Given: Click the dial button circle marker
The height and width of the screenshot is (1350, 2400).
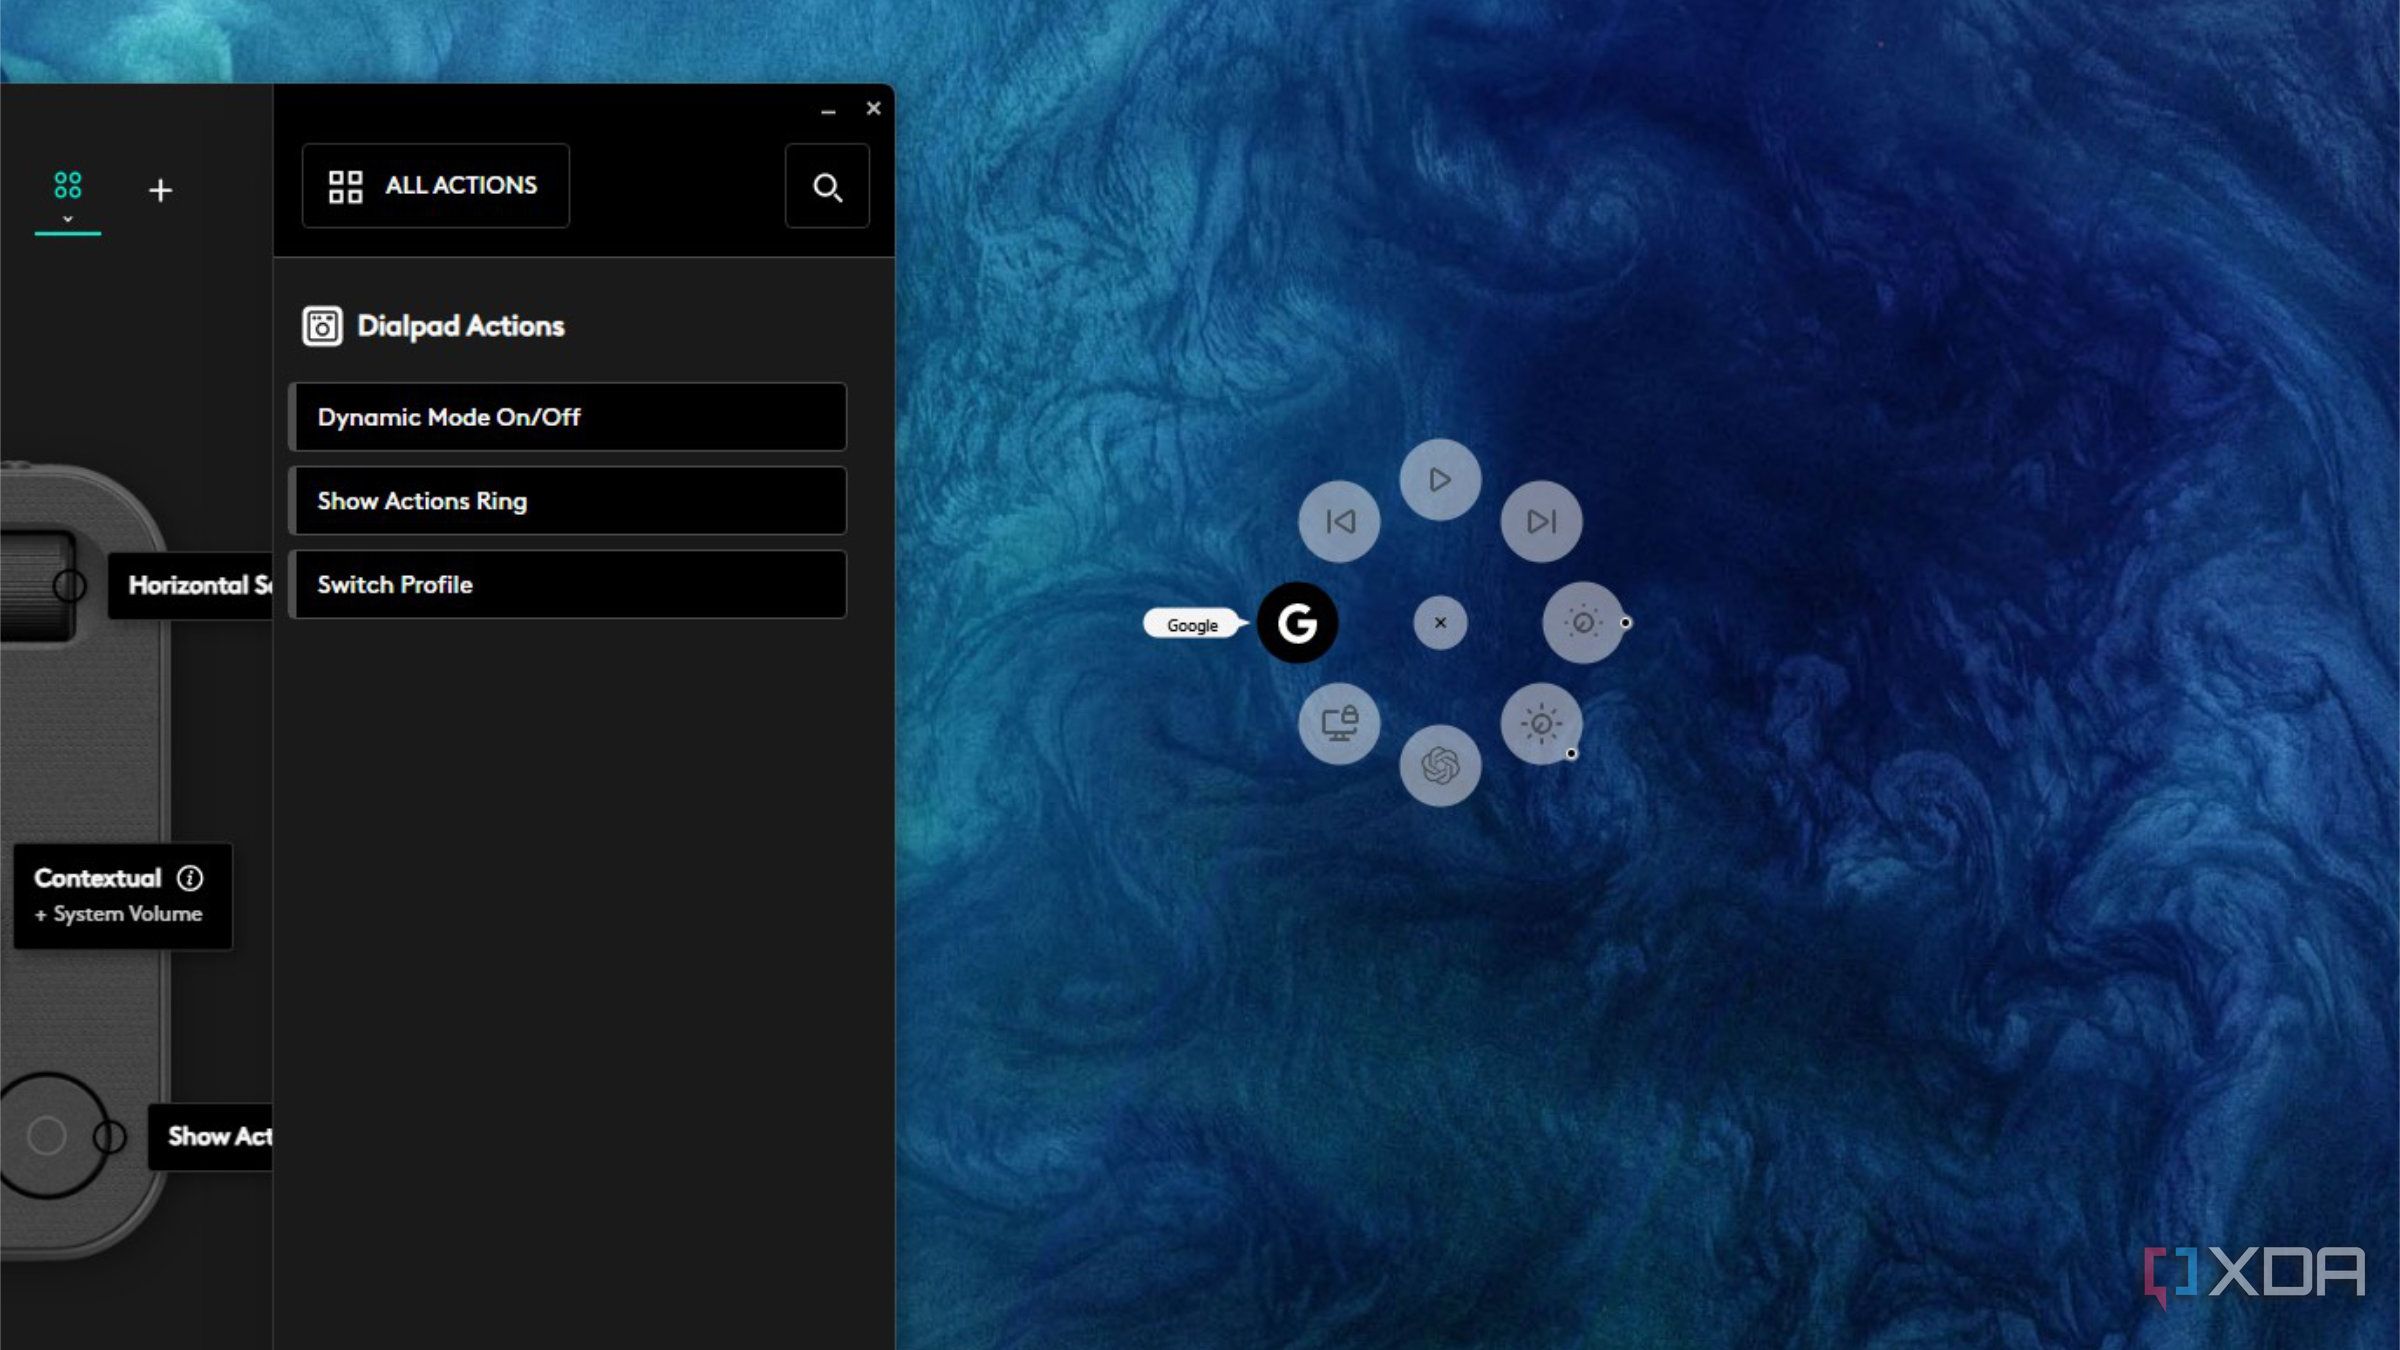Looking at the screenshot, I should click(109, 1137).
